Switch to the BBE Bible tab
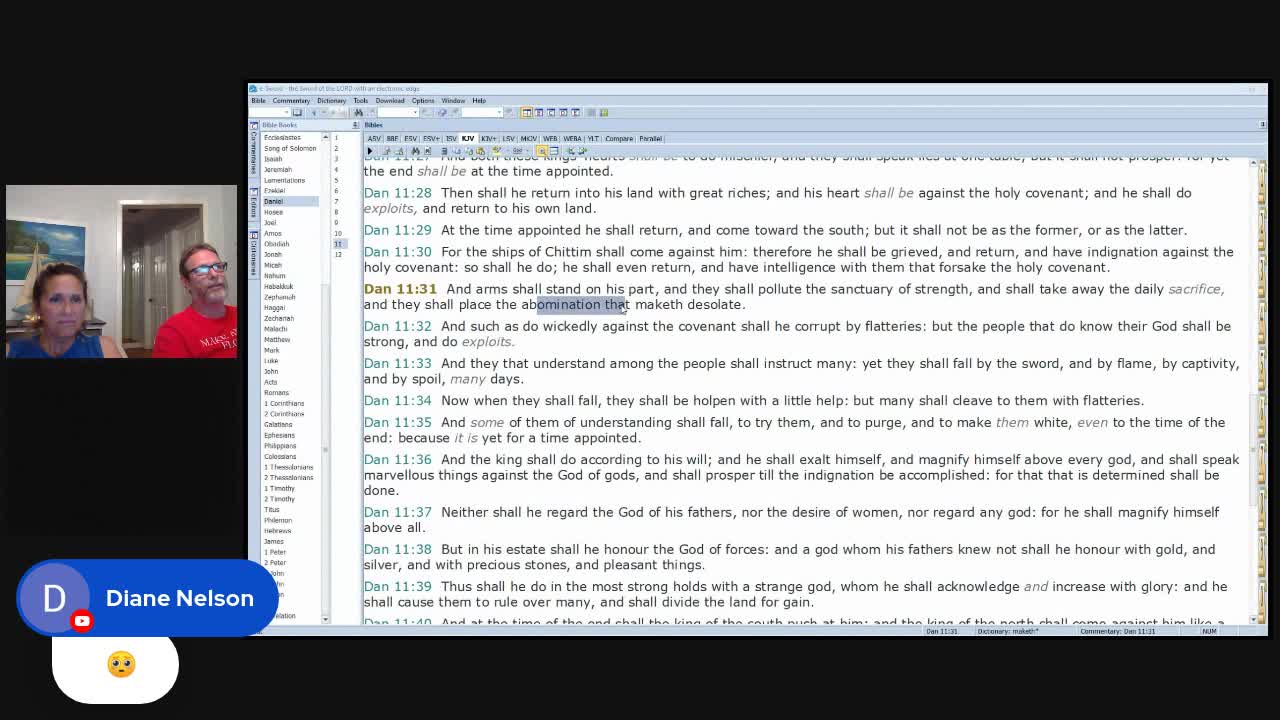1280x720 pixels. (392, 139)
